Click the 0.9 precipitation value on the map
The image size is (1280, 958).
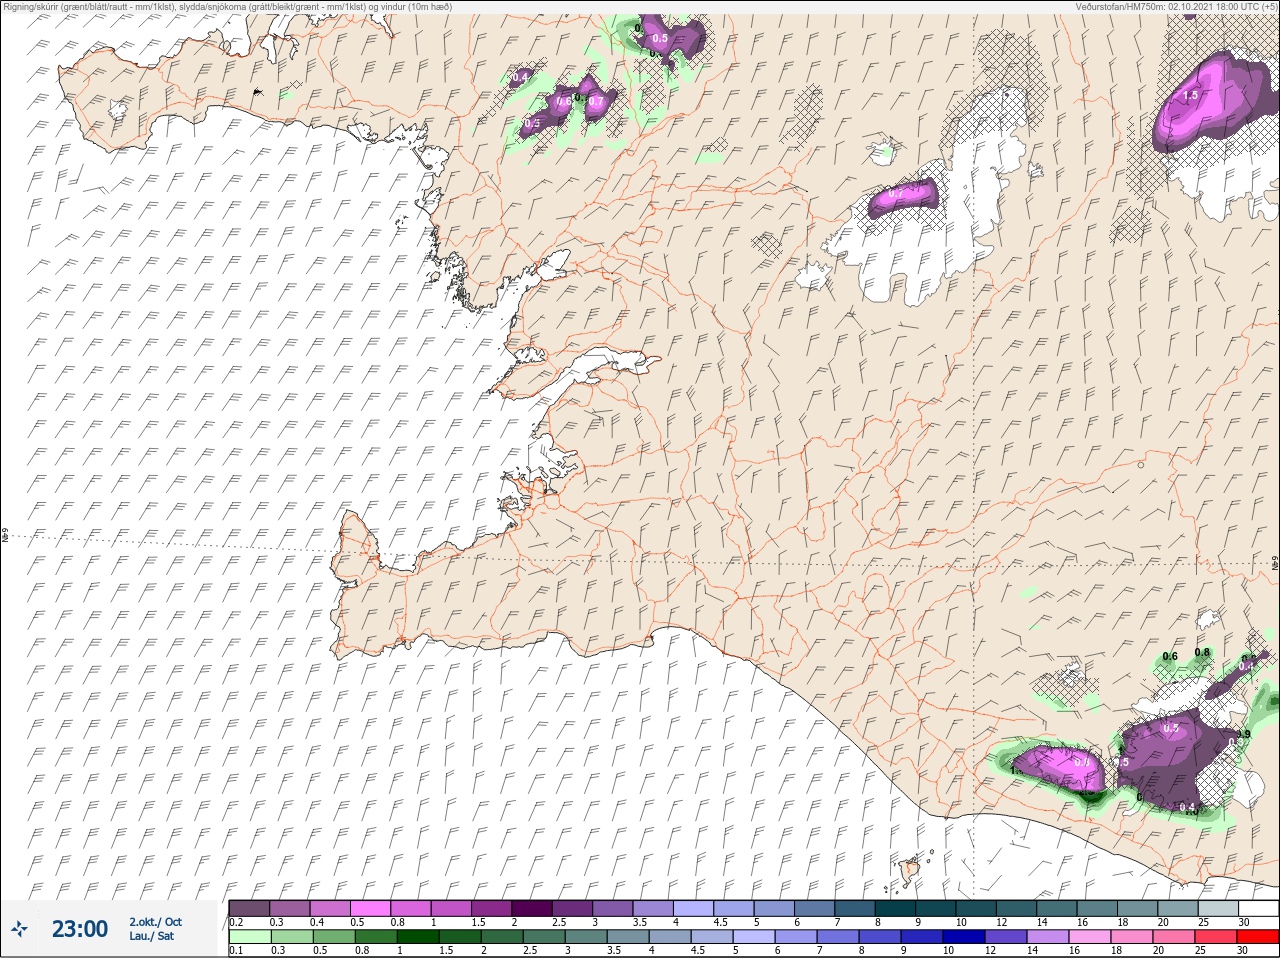(1244, 734)
